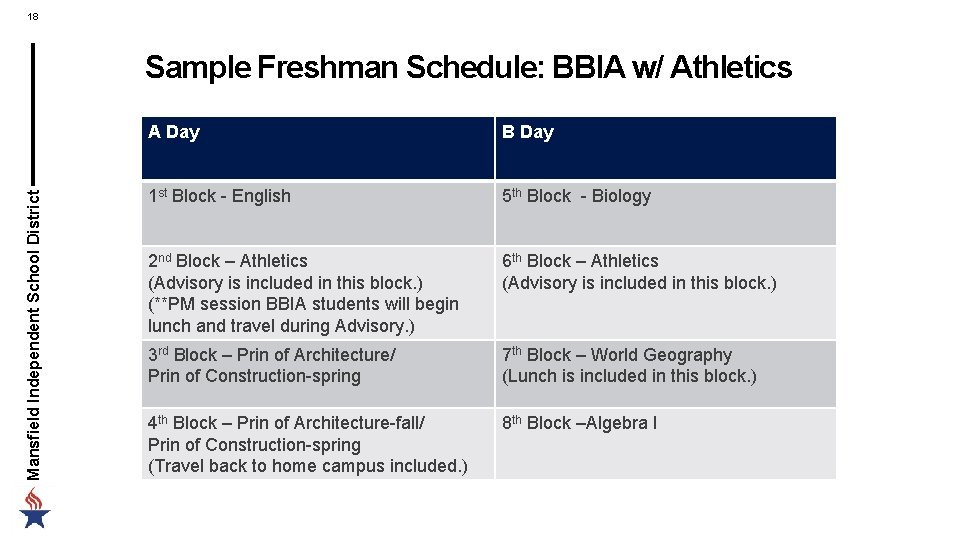Click the 7th Block – World Geography line
This screenshot has width=960, height=540.
pyautogui.click(x=617, y=355)
